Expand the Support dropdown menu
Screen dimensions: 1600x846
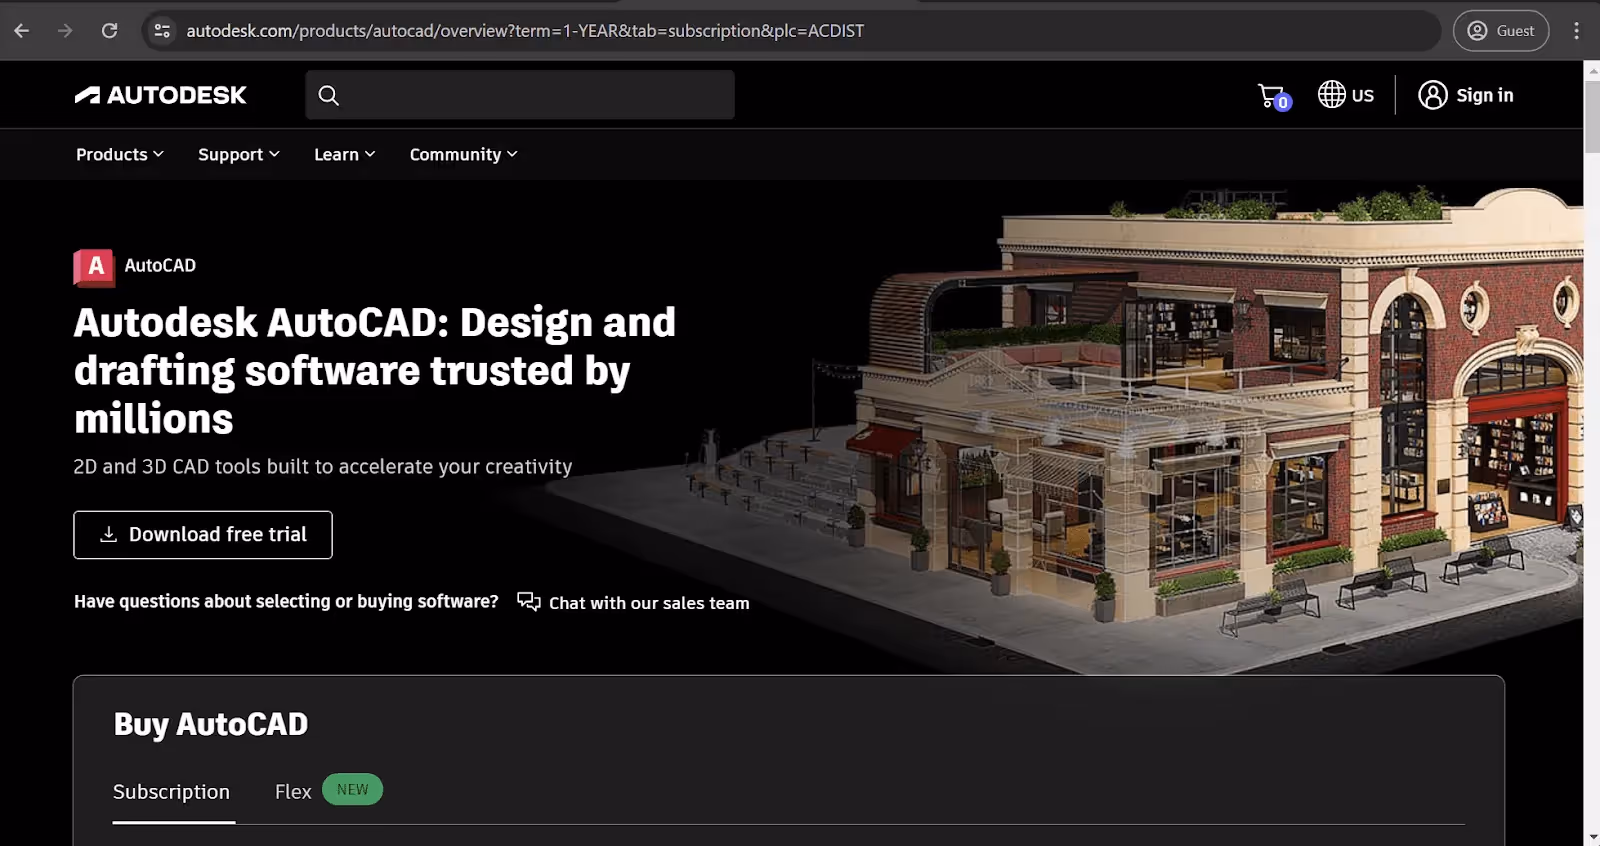(239, 154)
